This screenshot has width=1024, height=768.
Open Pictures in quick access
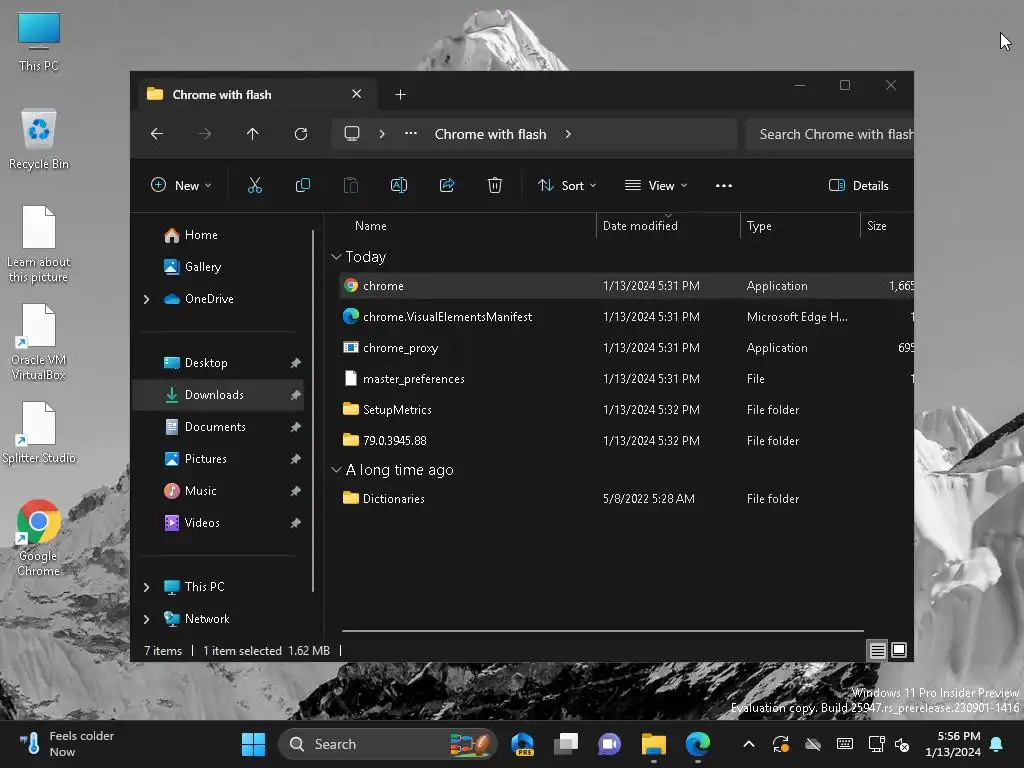205,459
